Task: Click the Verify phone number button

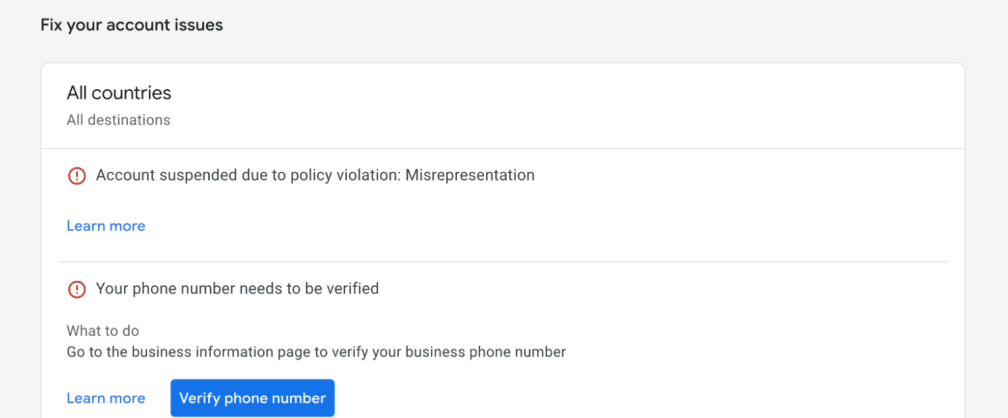Action: point(253,398)
